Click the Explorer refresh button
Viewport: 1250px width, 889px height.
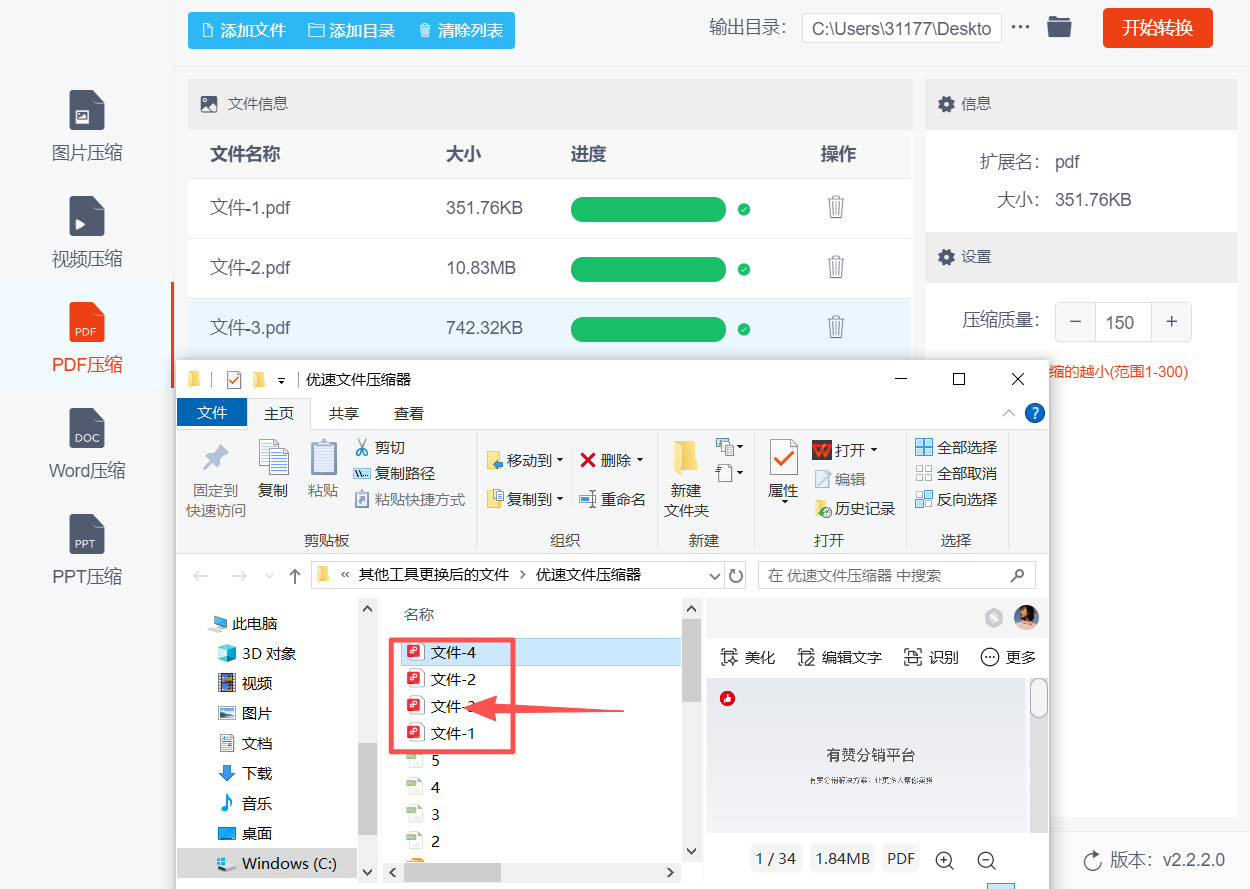coord(736,576)
